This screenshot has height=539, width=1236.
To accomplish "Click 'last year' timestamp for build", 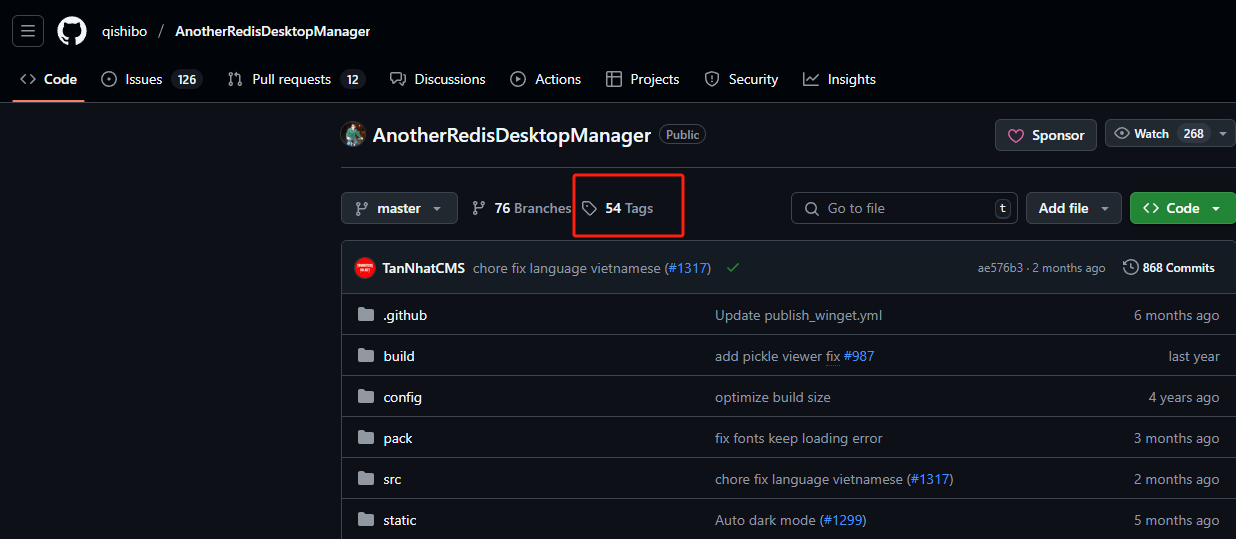I will pyautogui.click(x=1194, y=356).
